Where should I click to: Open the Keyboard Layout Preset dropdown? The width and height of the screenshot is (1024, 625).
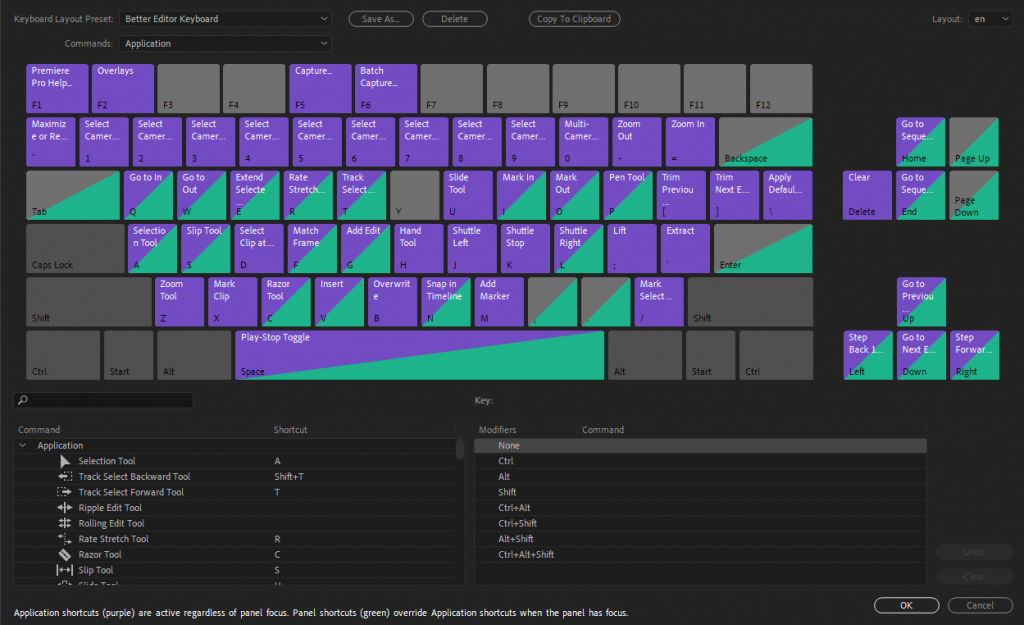[x=224, y=19]
